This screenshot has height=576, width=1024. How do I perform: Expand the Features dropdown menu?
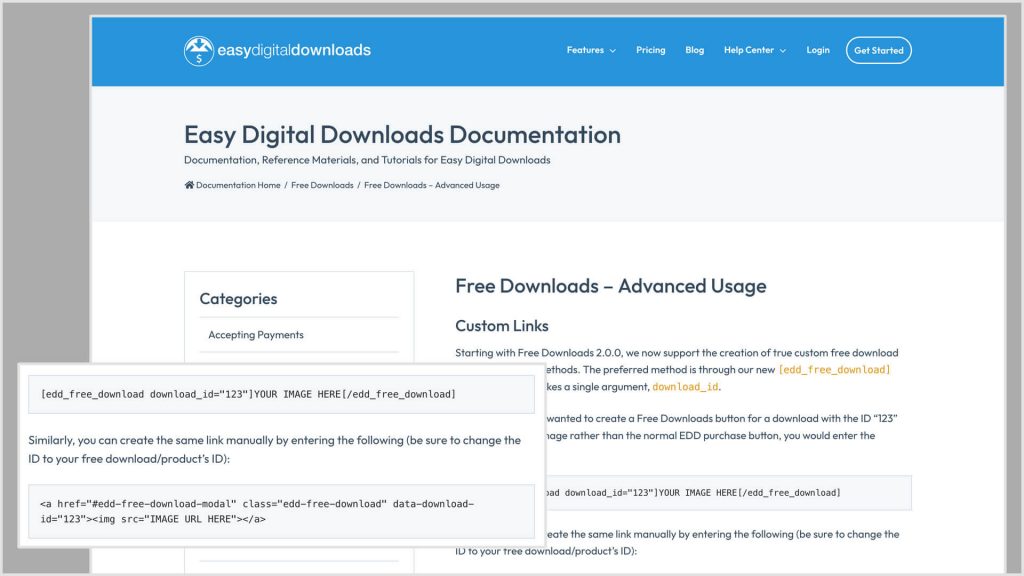[x=590, y=50]
